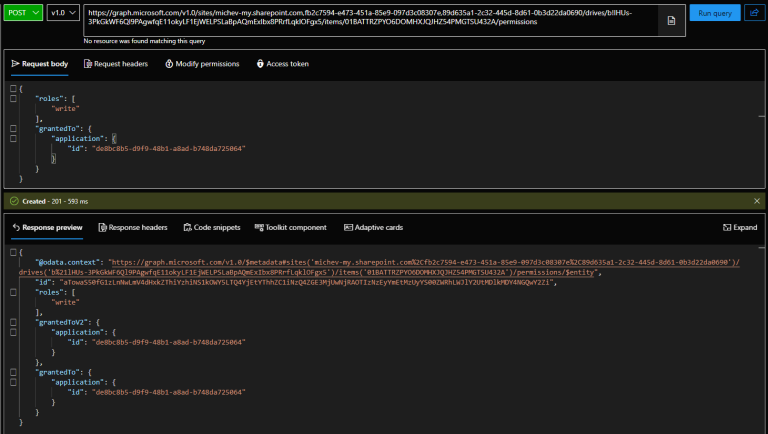Open the Toolkit component tab

(x=290, y=227)
